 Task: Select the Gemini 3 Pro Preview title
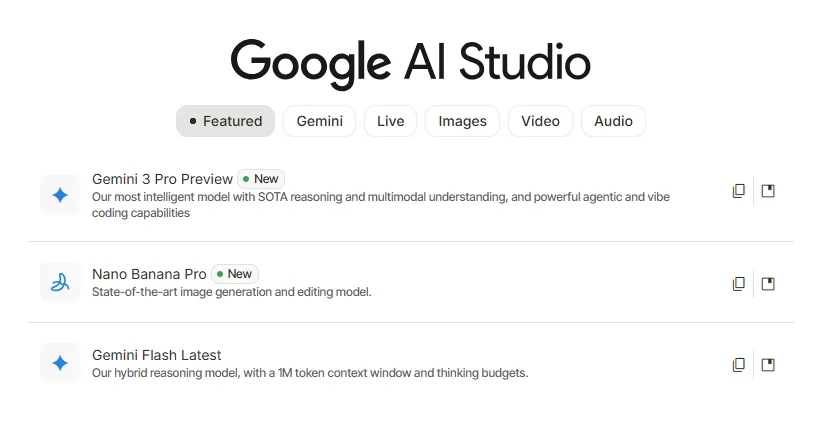[x=162, y=179]
